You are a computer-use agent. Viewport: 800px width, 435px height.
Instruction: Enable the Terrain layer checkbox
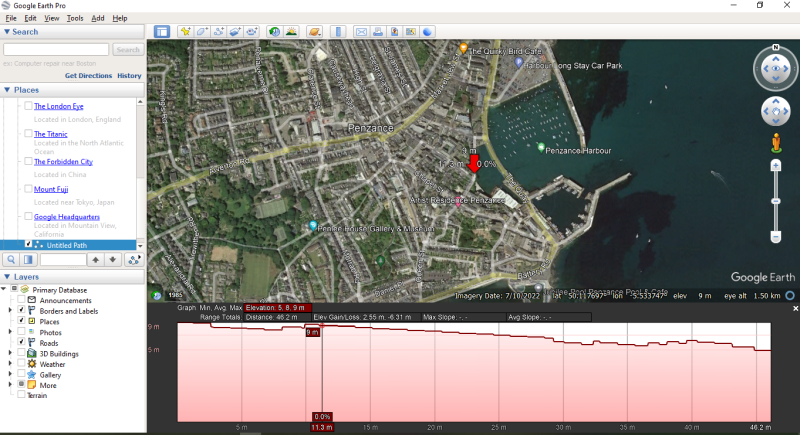click(21, 395)
